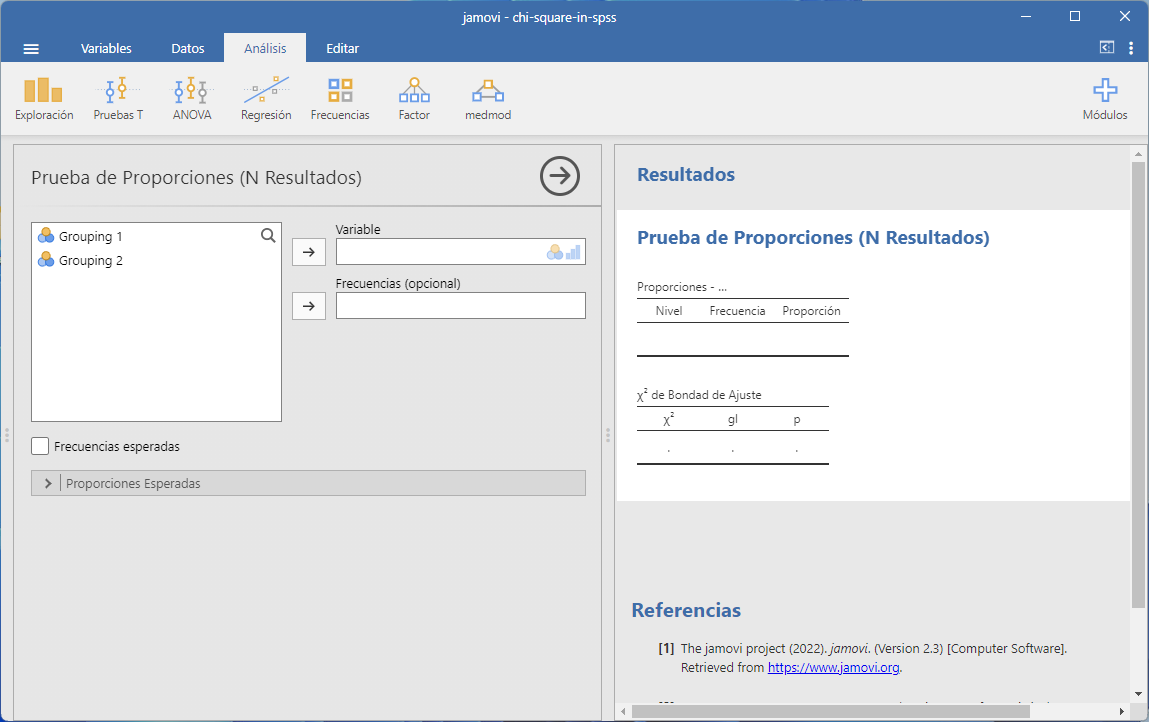Image resolution: width=1149 pixels, height=722 pixels.
Task: Enable the Frecuencias esperadas checkbox
Action: click(x=41, y=447)
